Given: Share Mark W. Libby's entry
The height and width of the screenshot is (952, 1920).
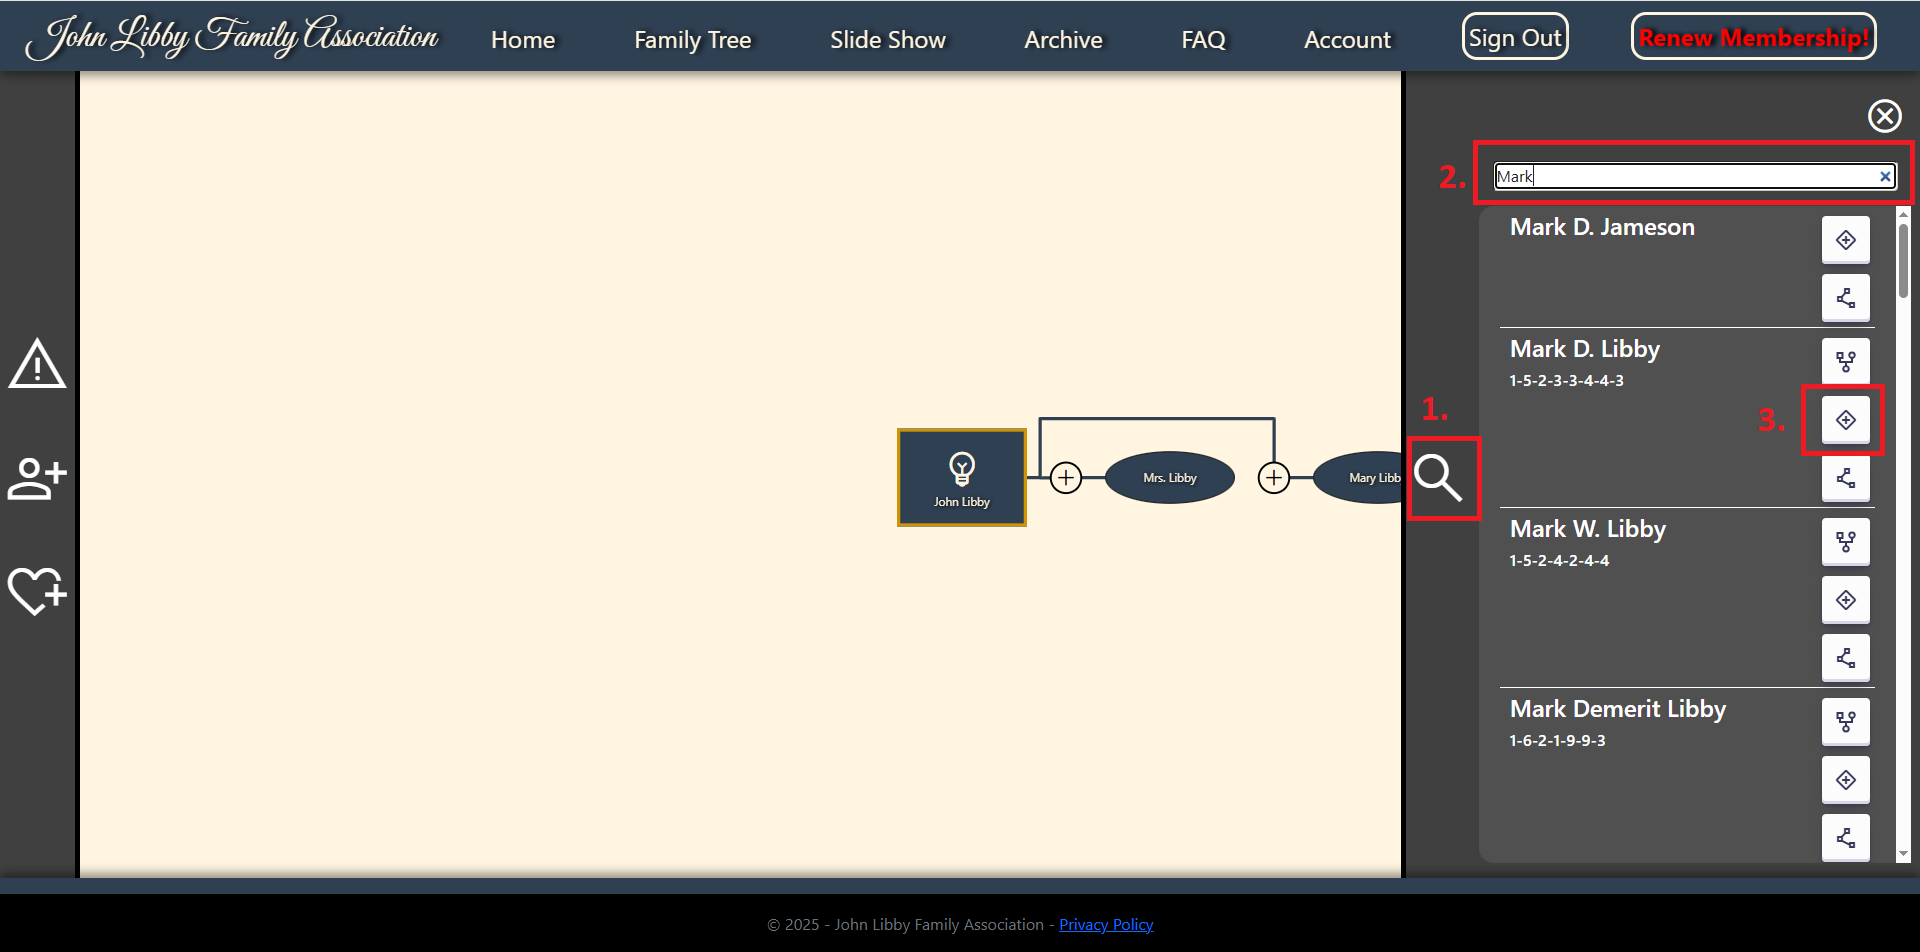Looking at the screenshot, I should click(1846, 658).
